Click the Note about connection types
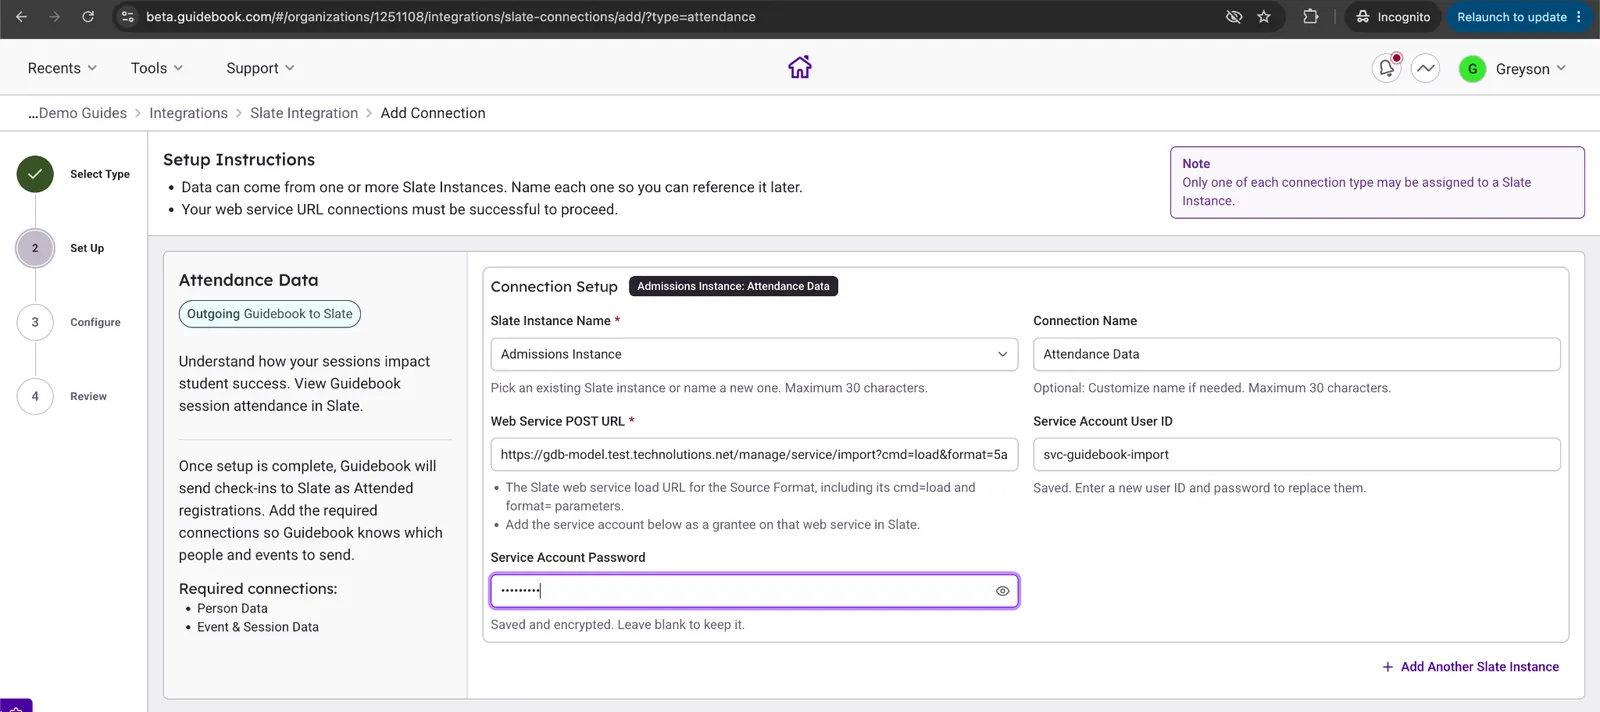This screenshot has width=1600, height=712. pyautogui.click(x=1377, y=182)
